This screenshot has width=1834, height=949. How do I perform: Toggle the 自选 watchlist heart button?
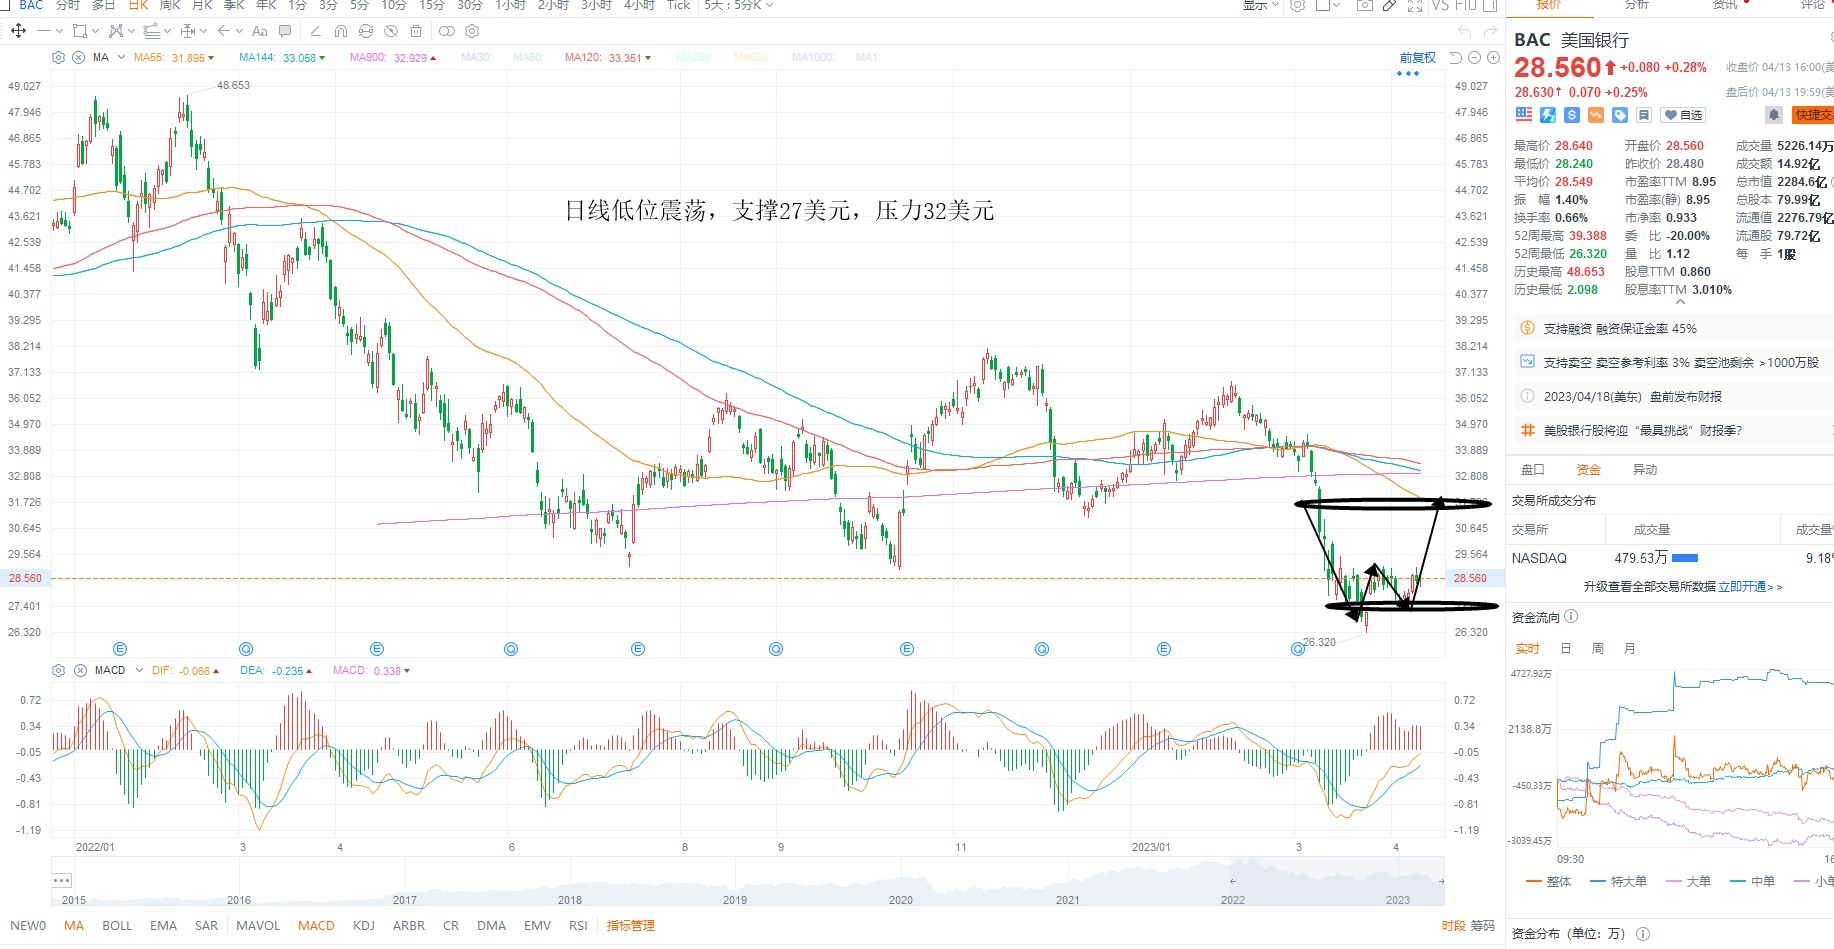[1684, 115]
